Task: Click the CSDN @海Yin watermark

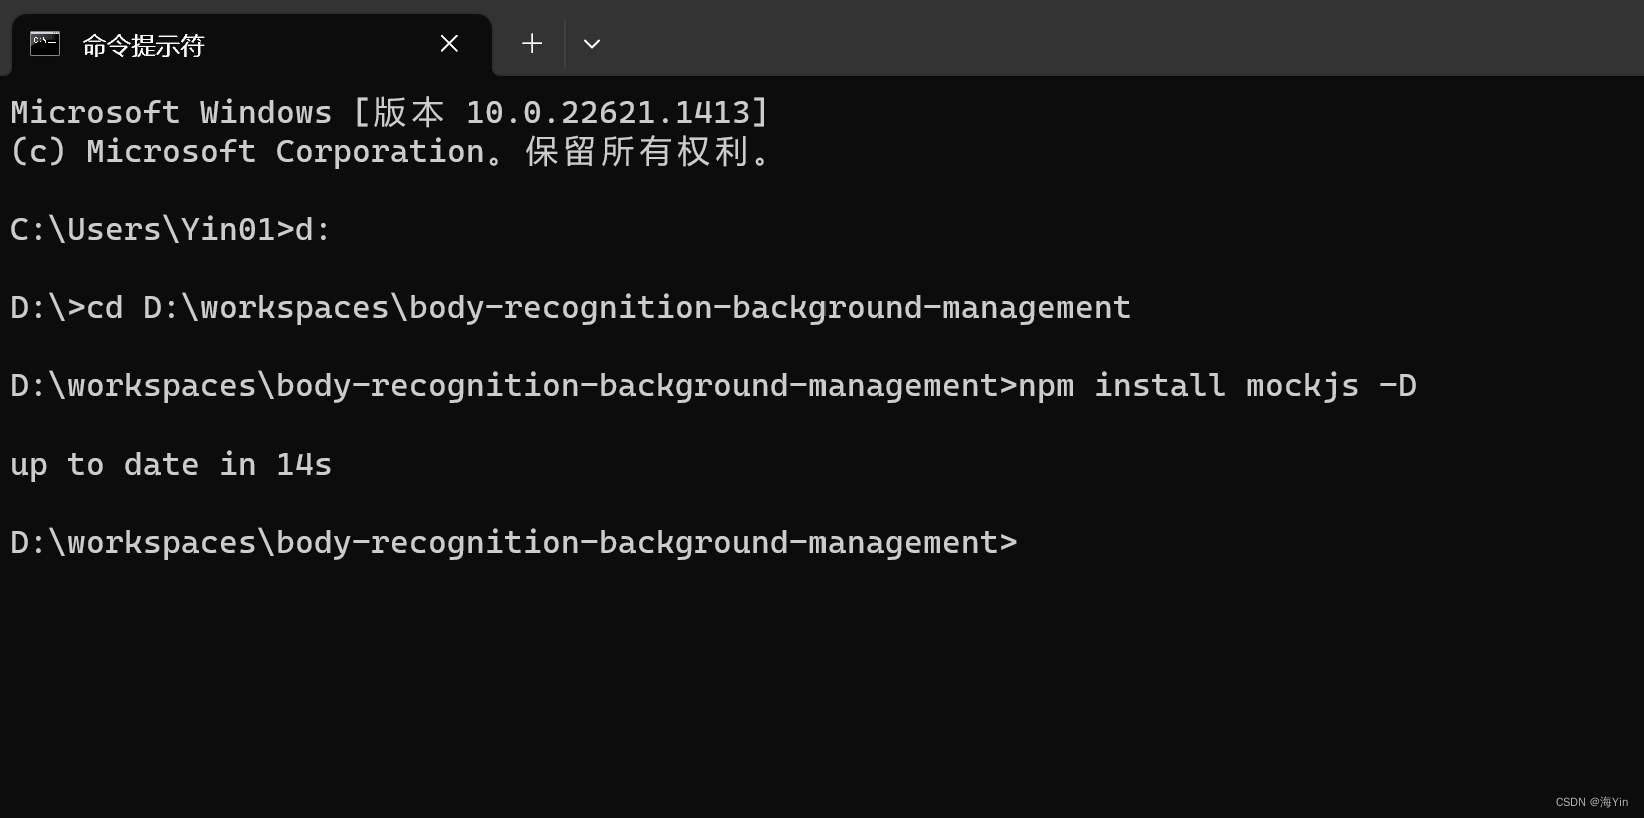Action: coord(1592,801)
